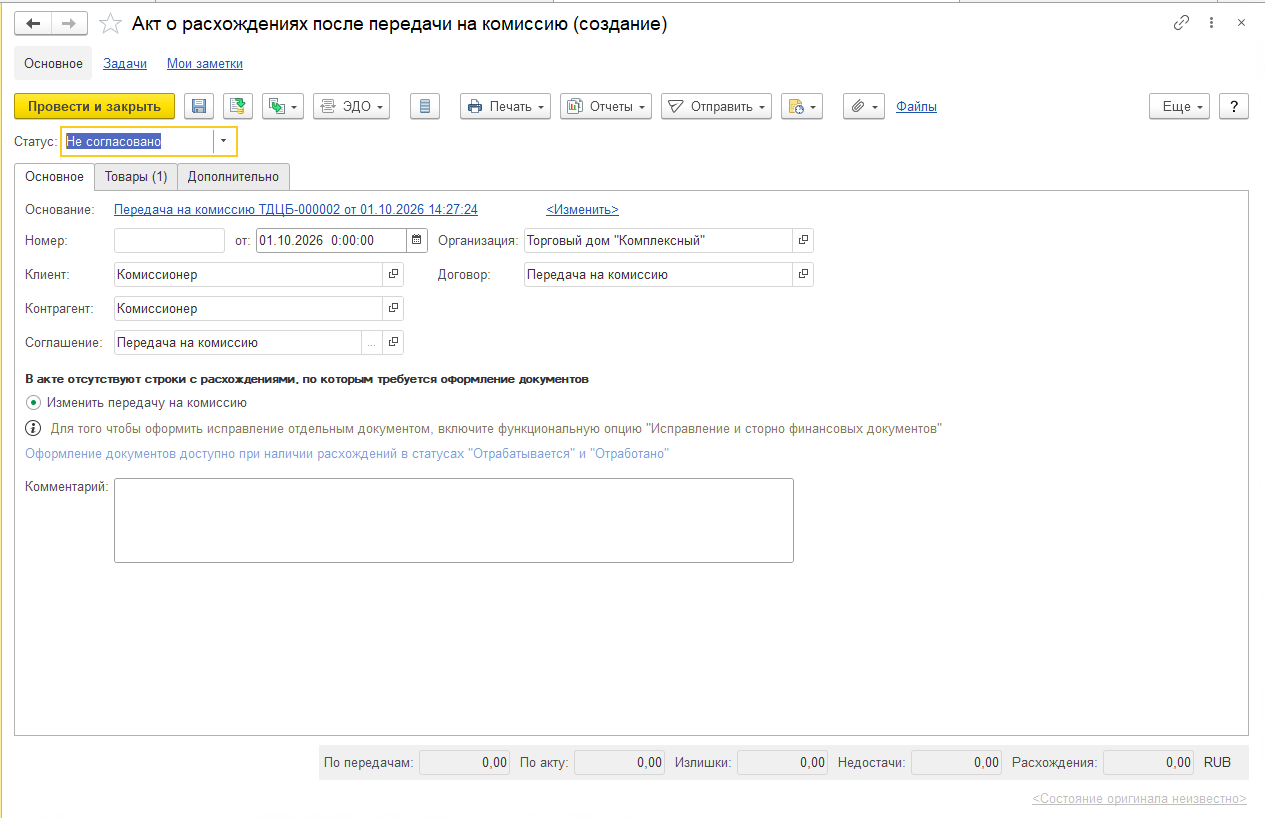Choose Соглашение via the ellipsis button
Viewport: 1265px width, 818px height.
pos(371,342)
